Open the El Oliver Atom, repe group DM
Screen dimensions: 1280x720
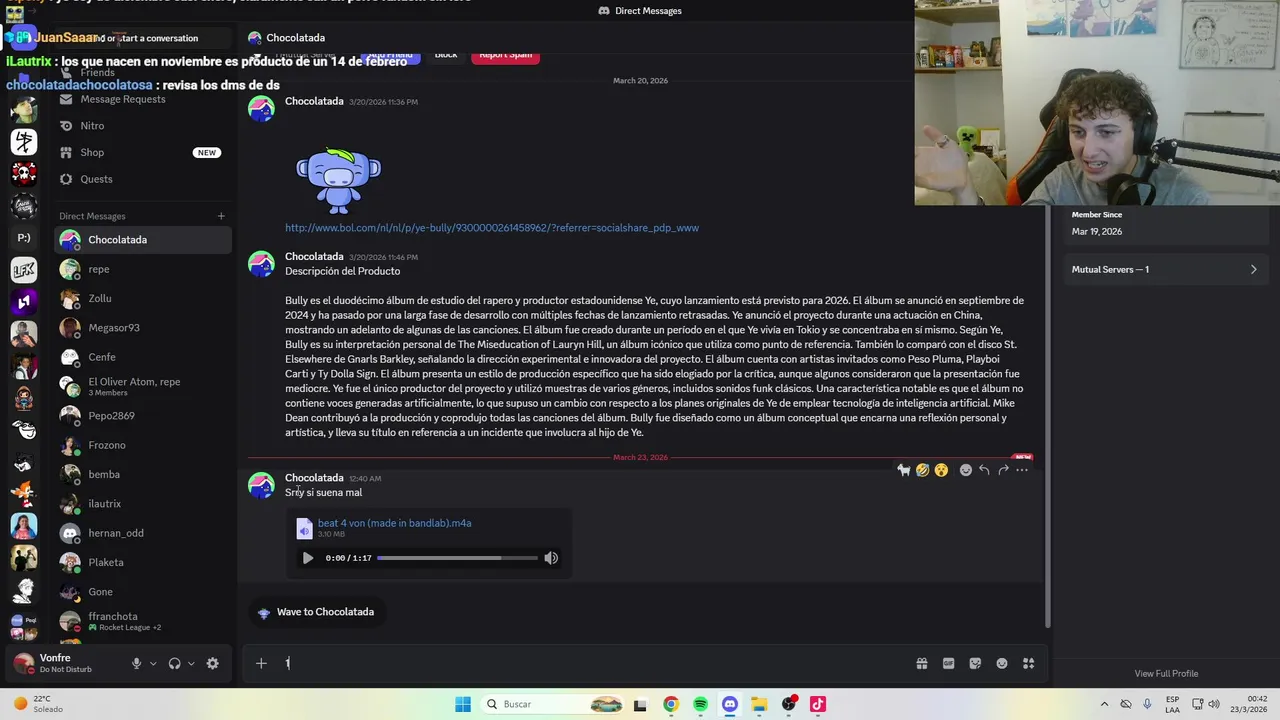[x=142, y=386]
